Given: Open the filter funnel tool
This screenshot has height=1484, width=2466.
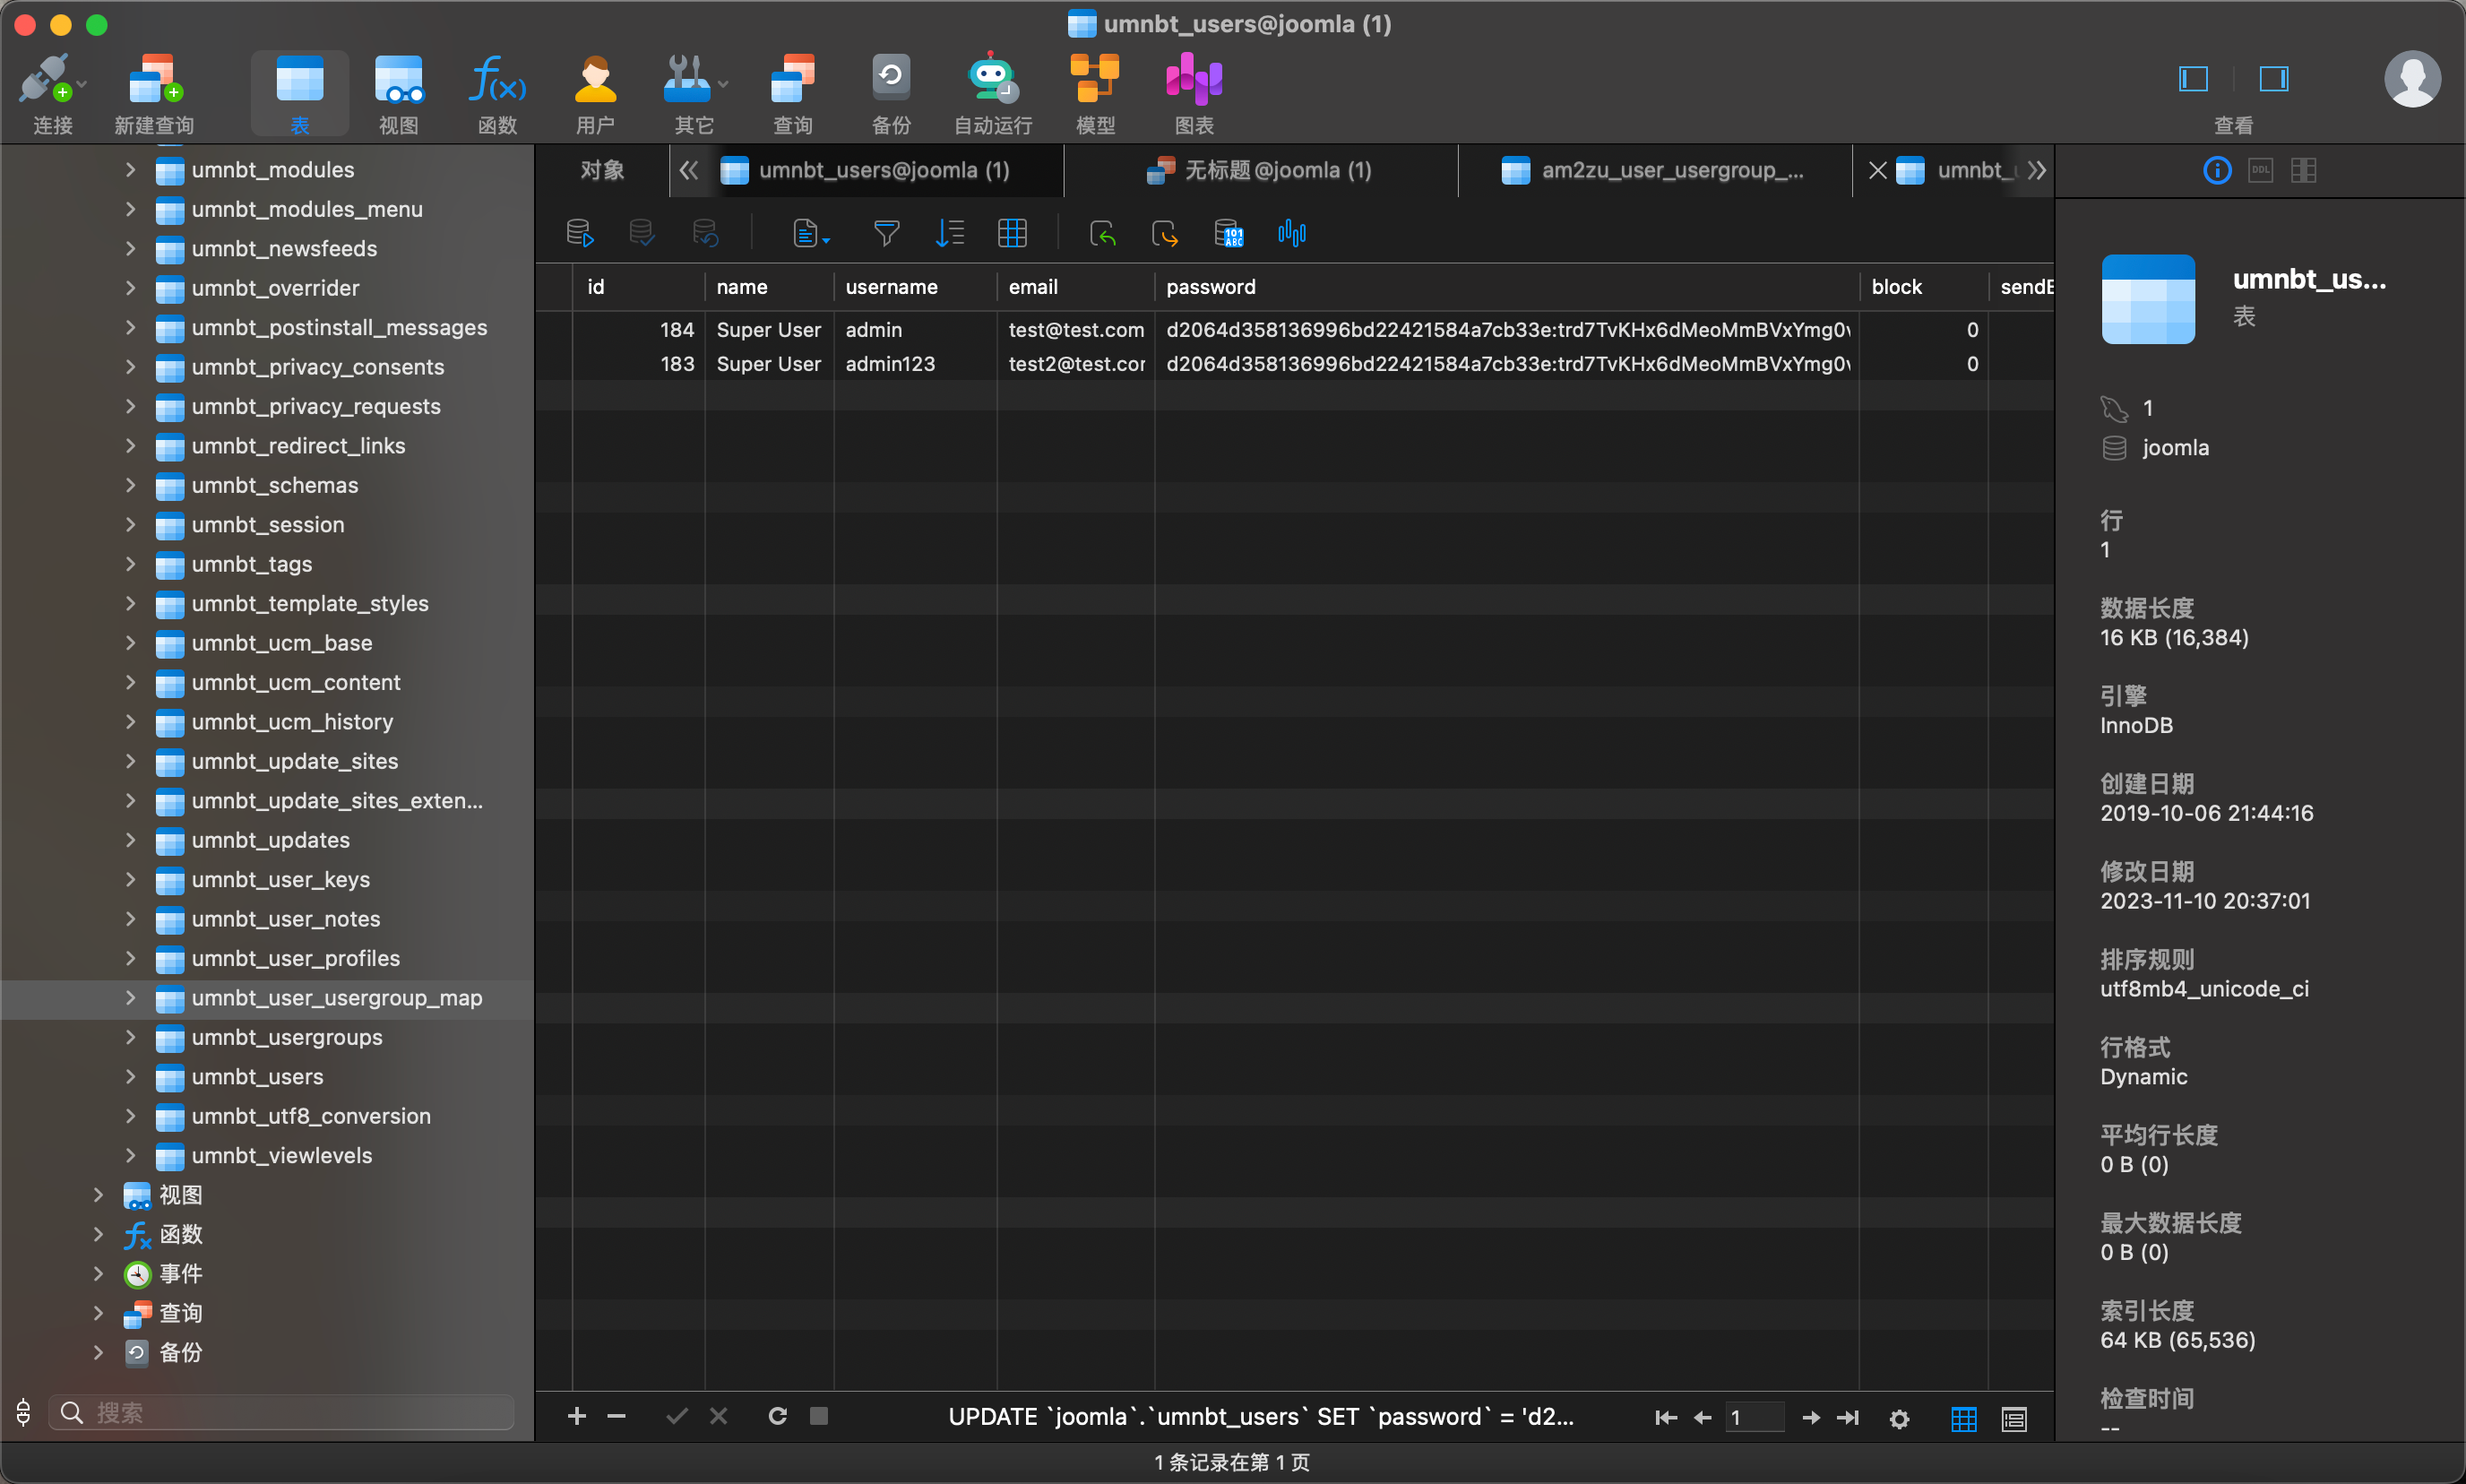Looking at the screenshot, I should (x=886, y=233).
